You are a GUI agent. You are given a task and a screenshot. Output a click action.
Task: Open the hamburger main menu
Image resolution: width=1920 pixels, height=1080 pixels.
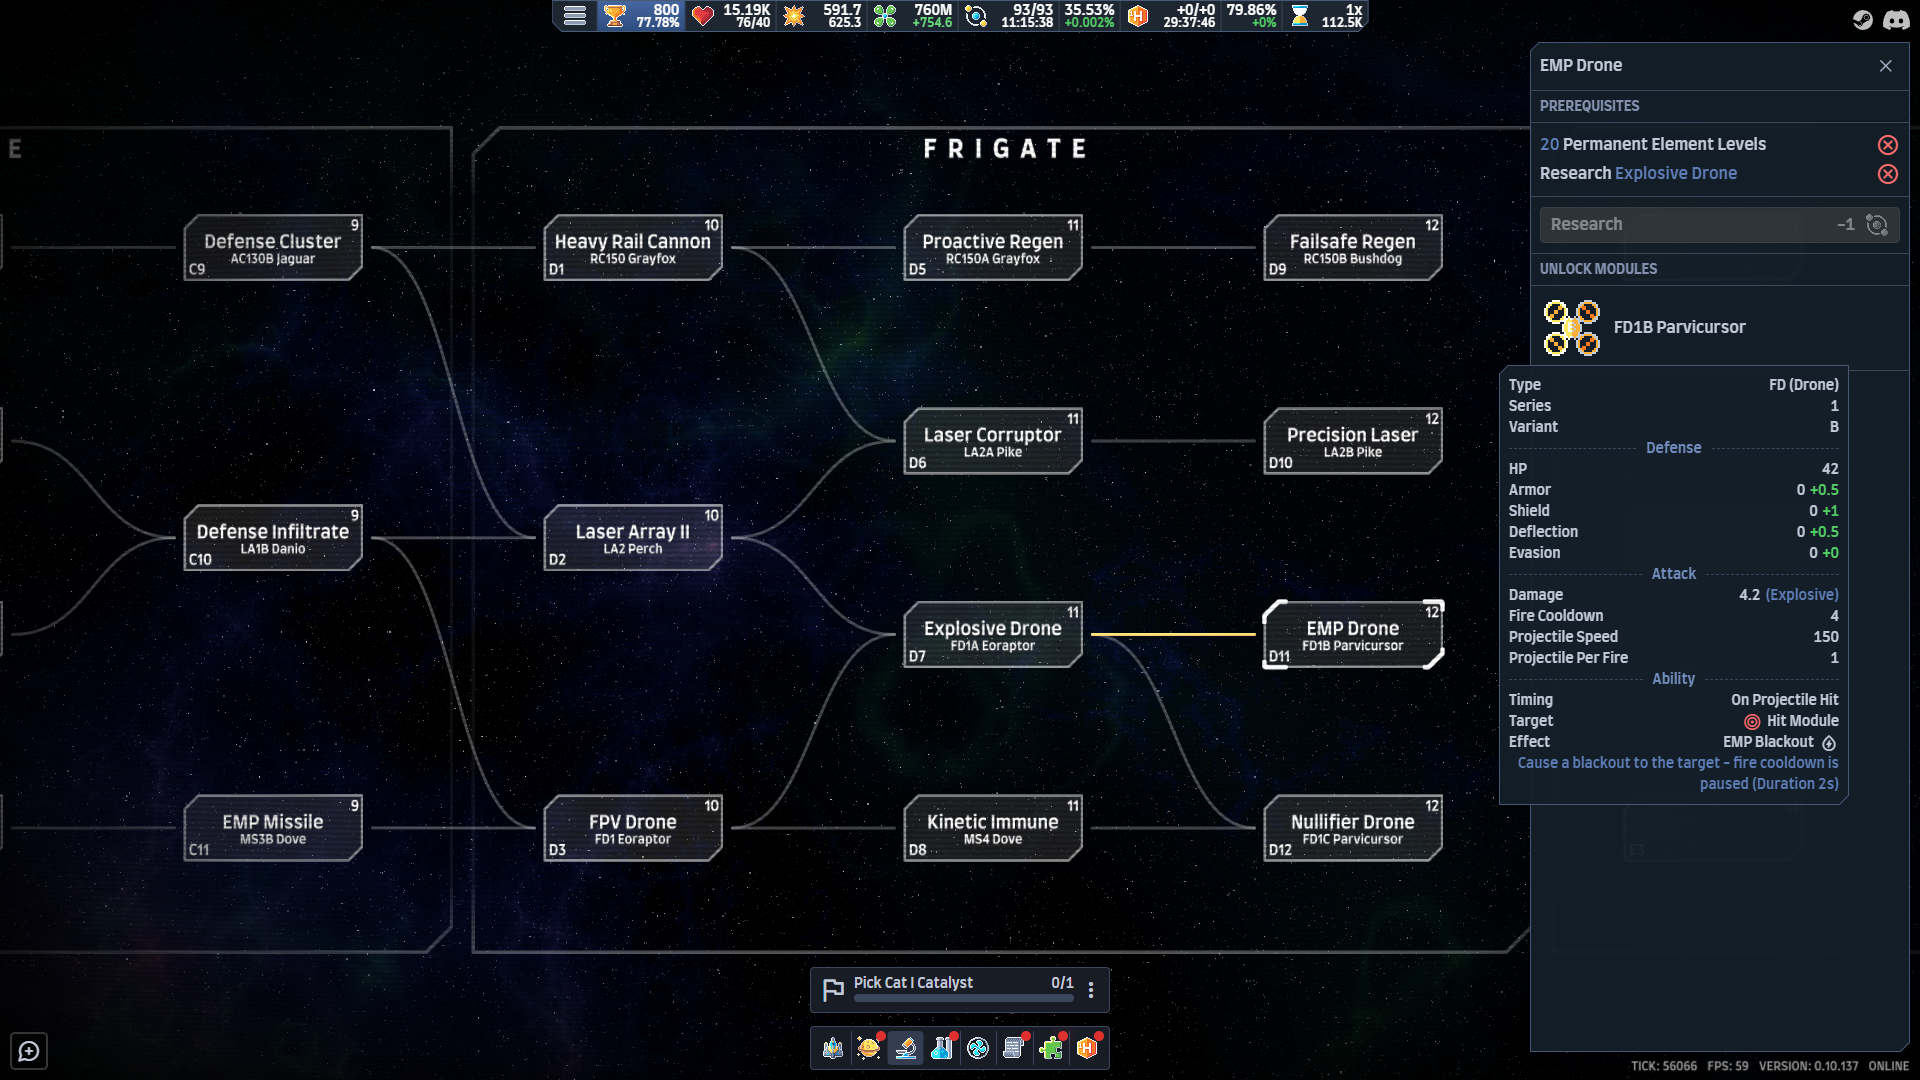click(x=574, y=15)
